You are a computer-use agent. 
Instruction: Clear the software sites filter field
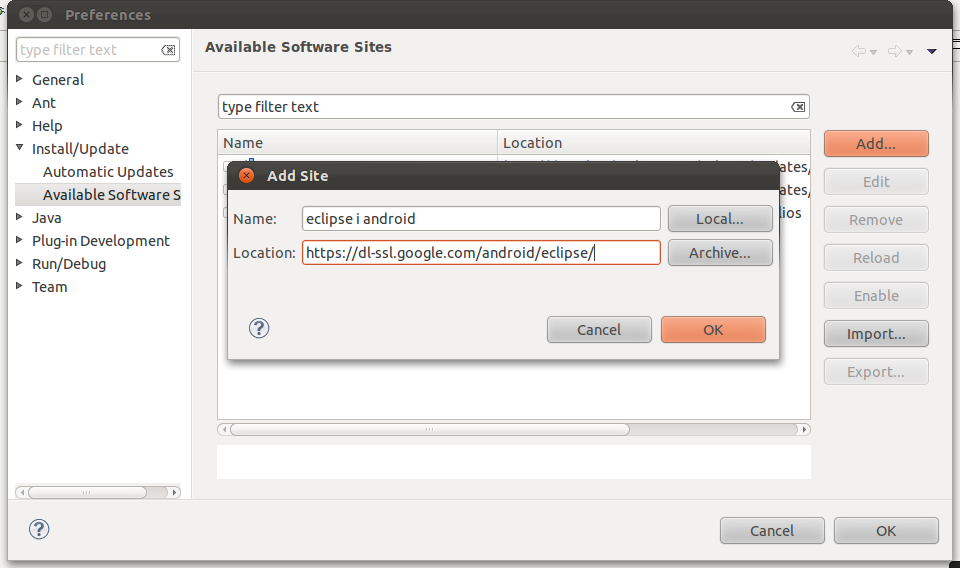point(798,107)
